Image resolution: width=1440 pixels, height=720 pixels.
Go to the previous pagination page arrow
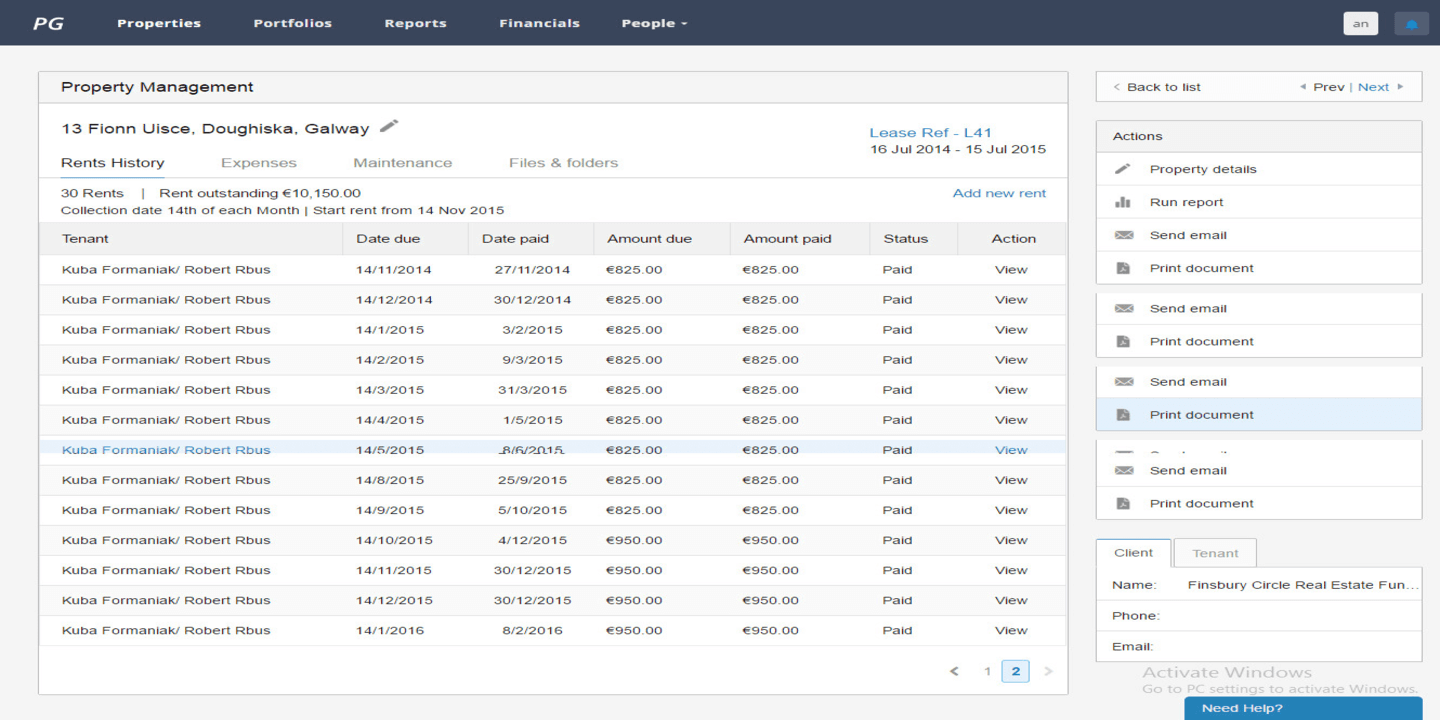(954, 672)
